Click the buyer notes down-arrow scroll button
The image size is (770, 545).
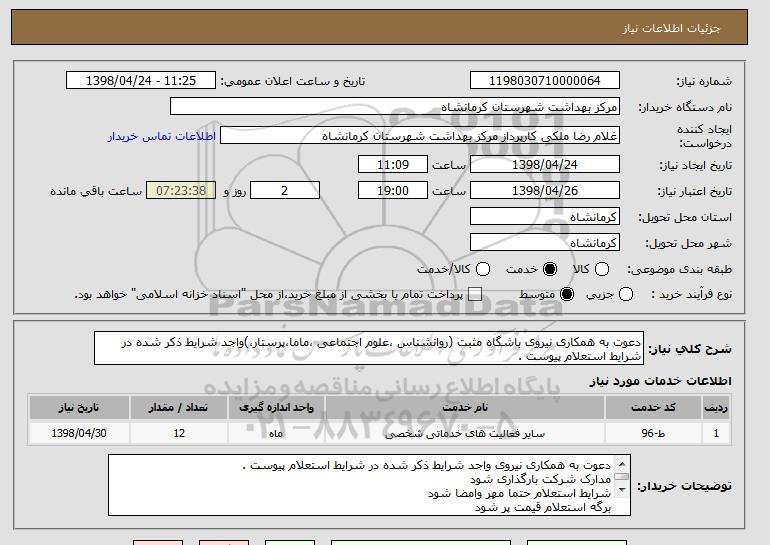(622, 490)
